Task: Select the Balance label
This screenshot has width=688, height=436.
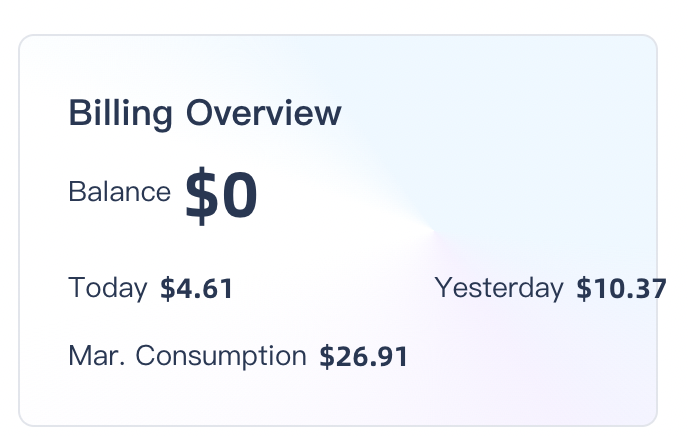Action: coord(119,192)
